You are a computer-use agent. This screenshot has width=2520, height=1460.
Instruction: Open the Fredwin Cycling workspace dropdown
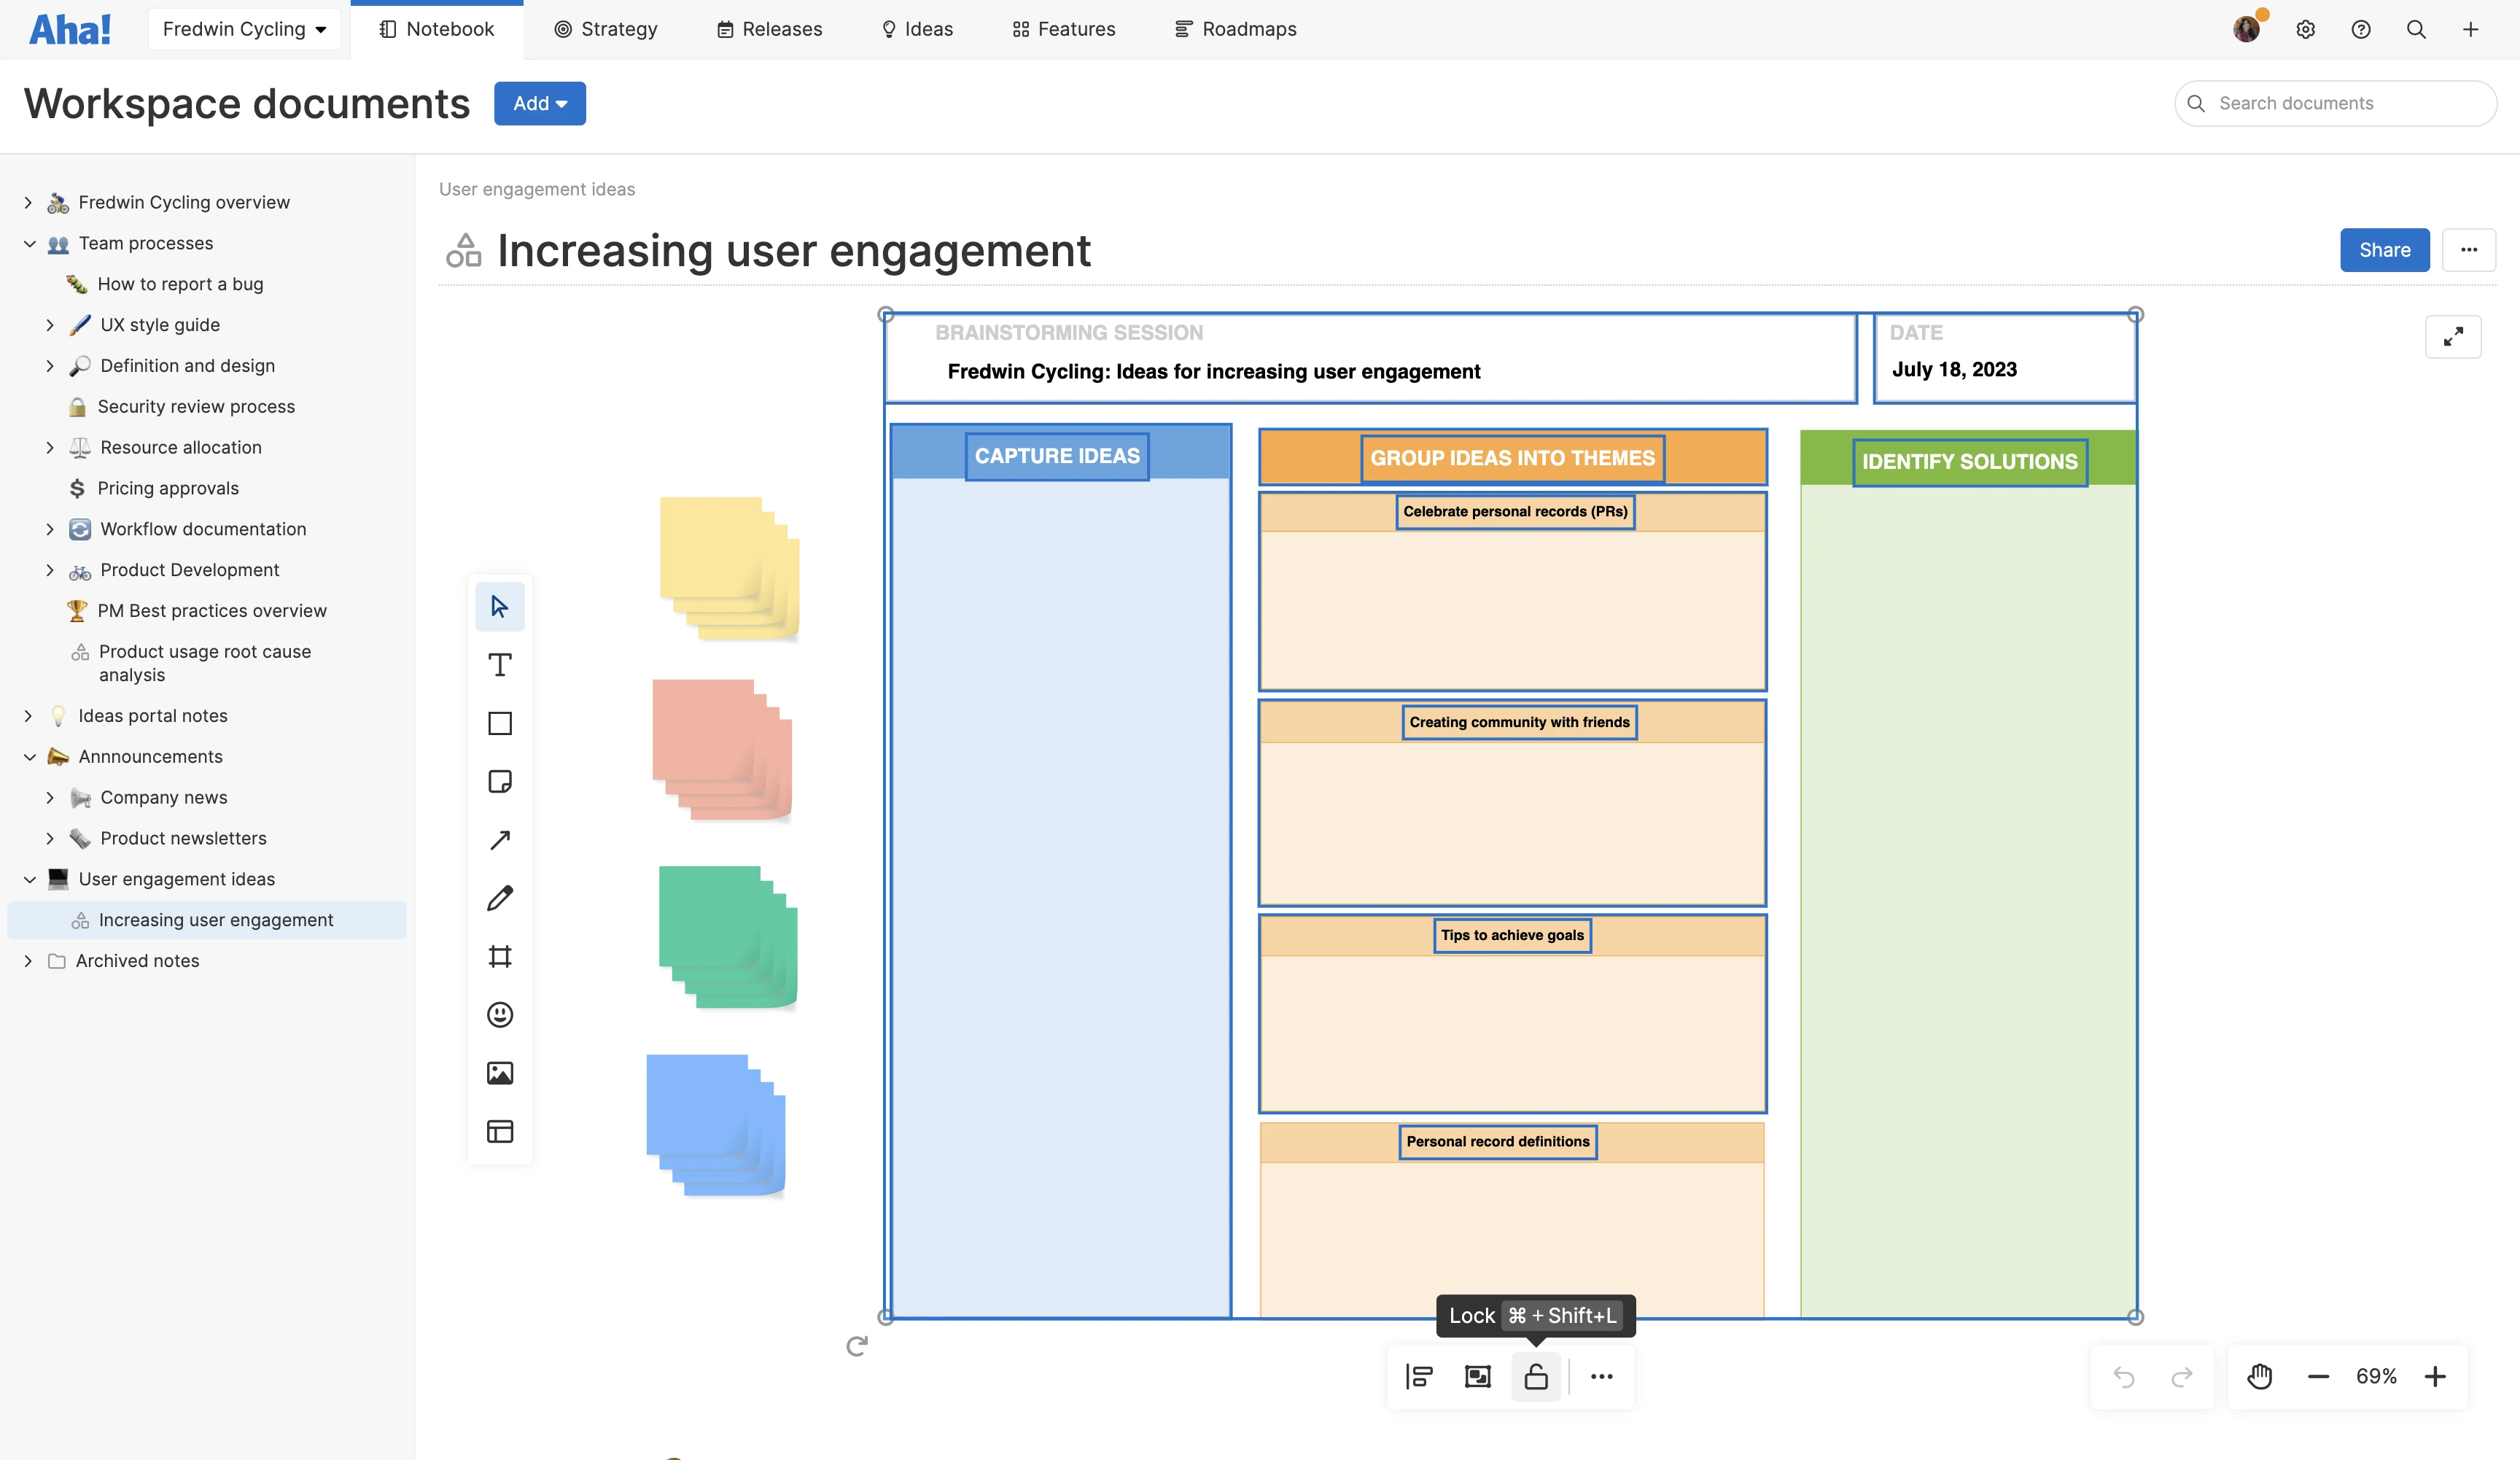click(244, 29)
